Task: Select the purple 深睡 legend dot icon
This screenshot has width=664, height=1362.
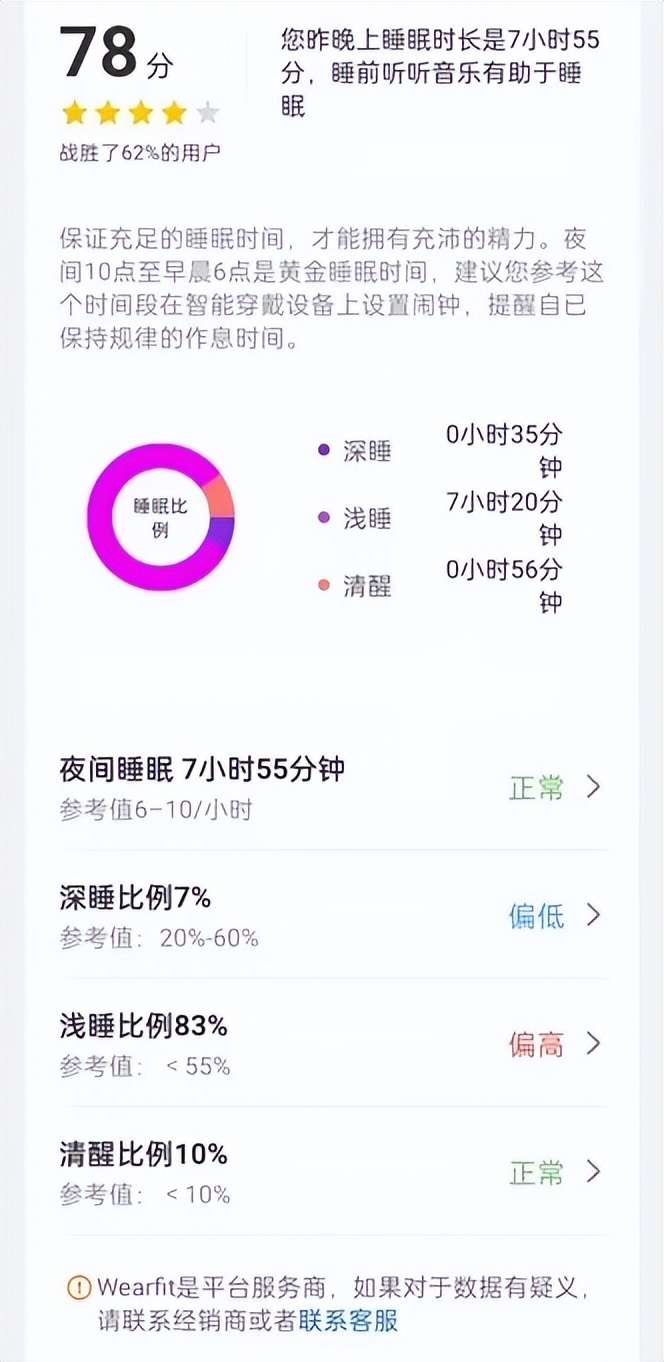Action: coord(324,450)
